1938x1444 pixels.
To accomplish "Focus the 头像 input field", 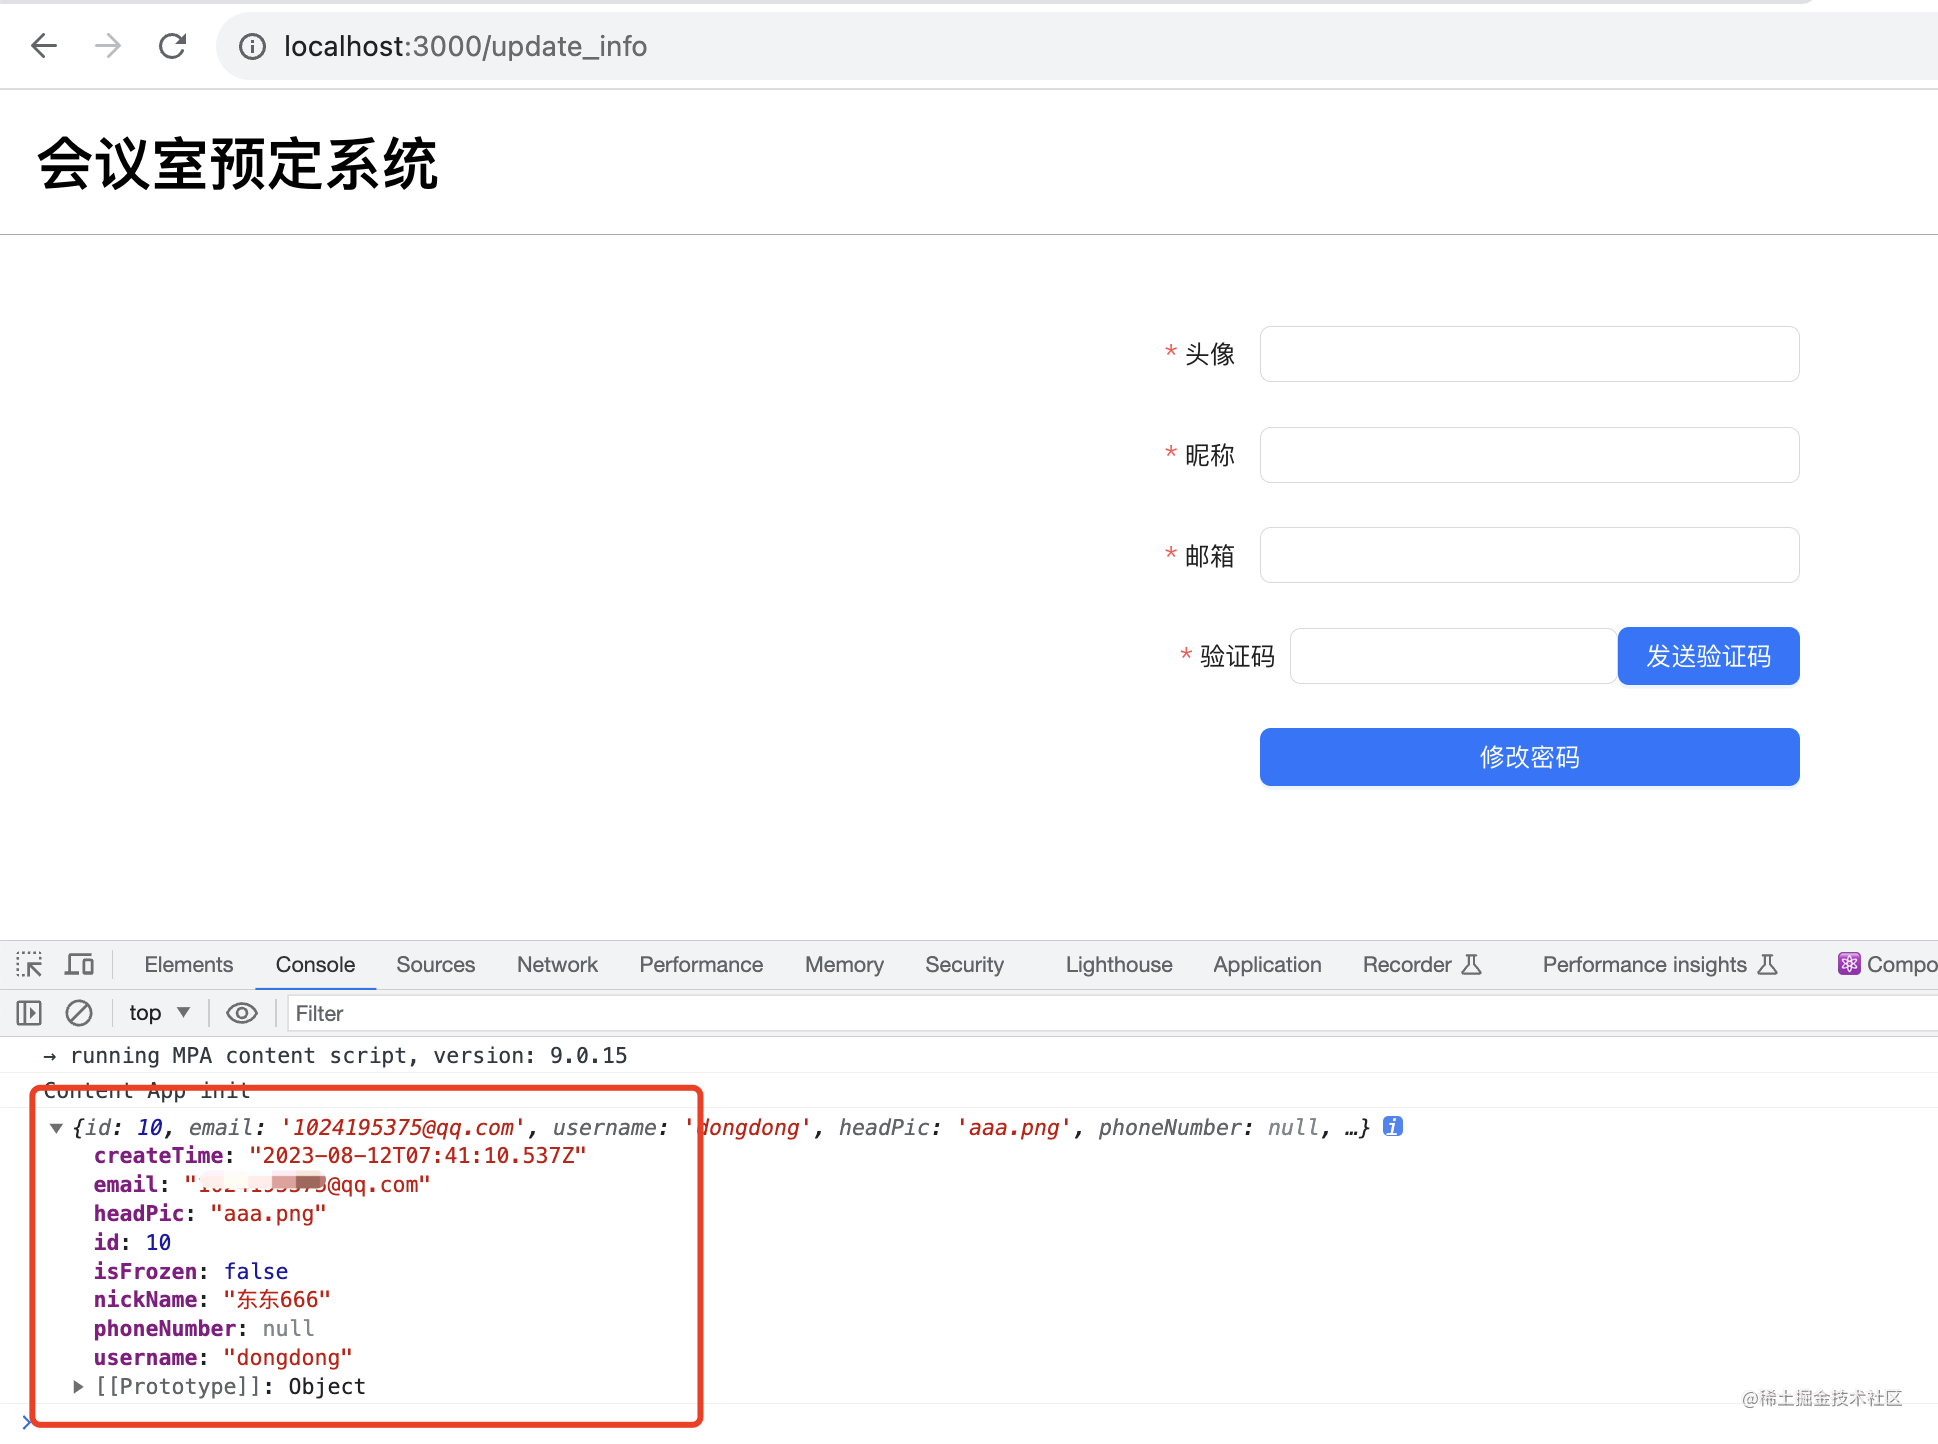I will click(1529, 354).
